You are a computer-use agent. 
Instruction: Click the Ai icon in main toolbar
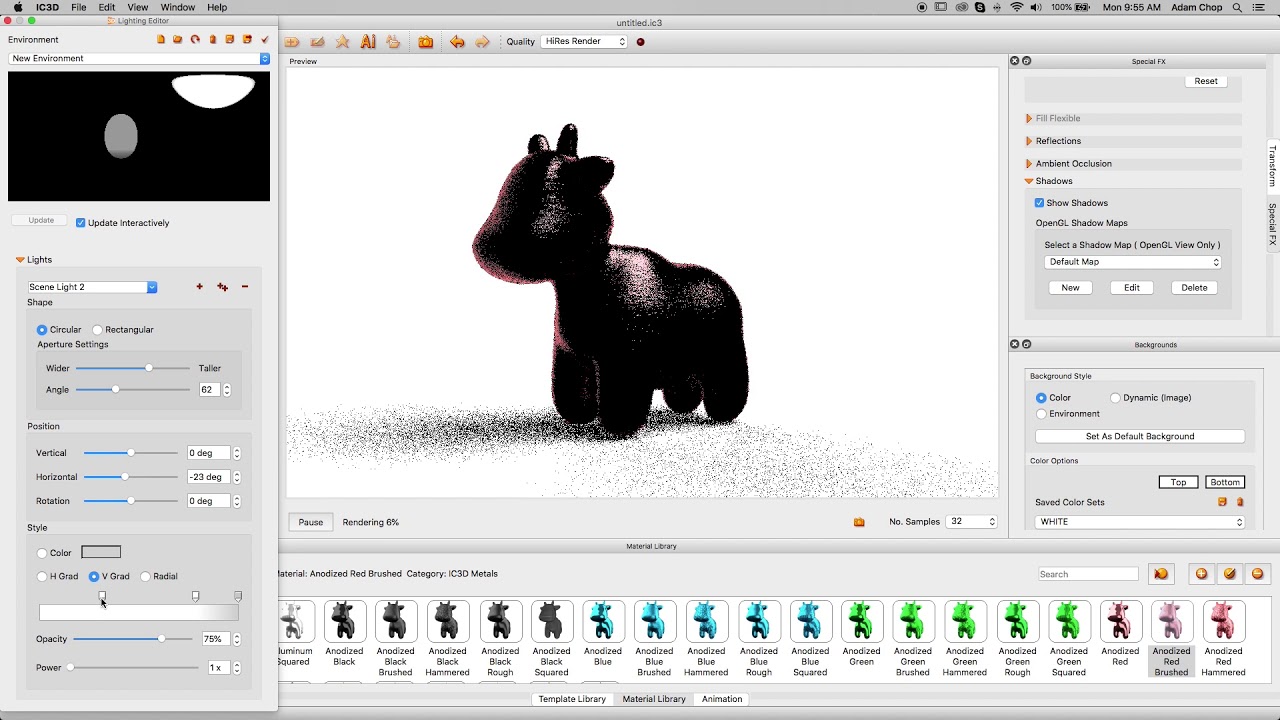[368, 42]
